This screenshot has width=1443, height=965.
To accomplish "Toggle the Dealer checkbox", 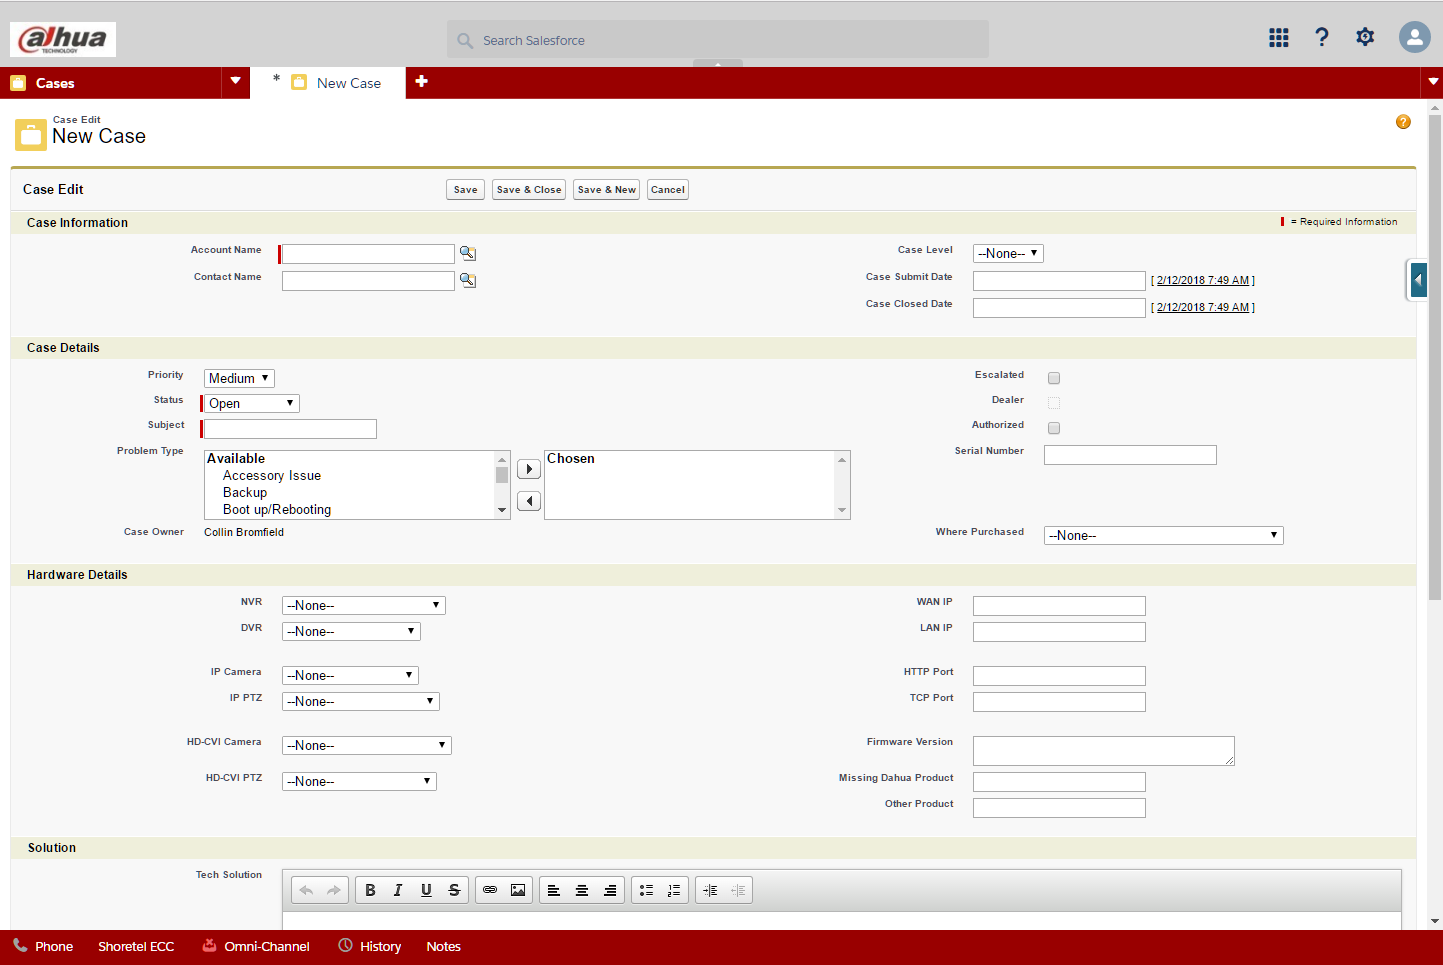I will [x=1054, y=403].
